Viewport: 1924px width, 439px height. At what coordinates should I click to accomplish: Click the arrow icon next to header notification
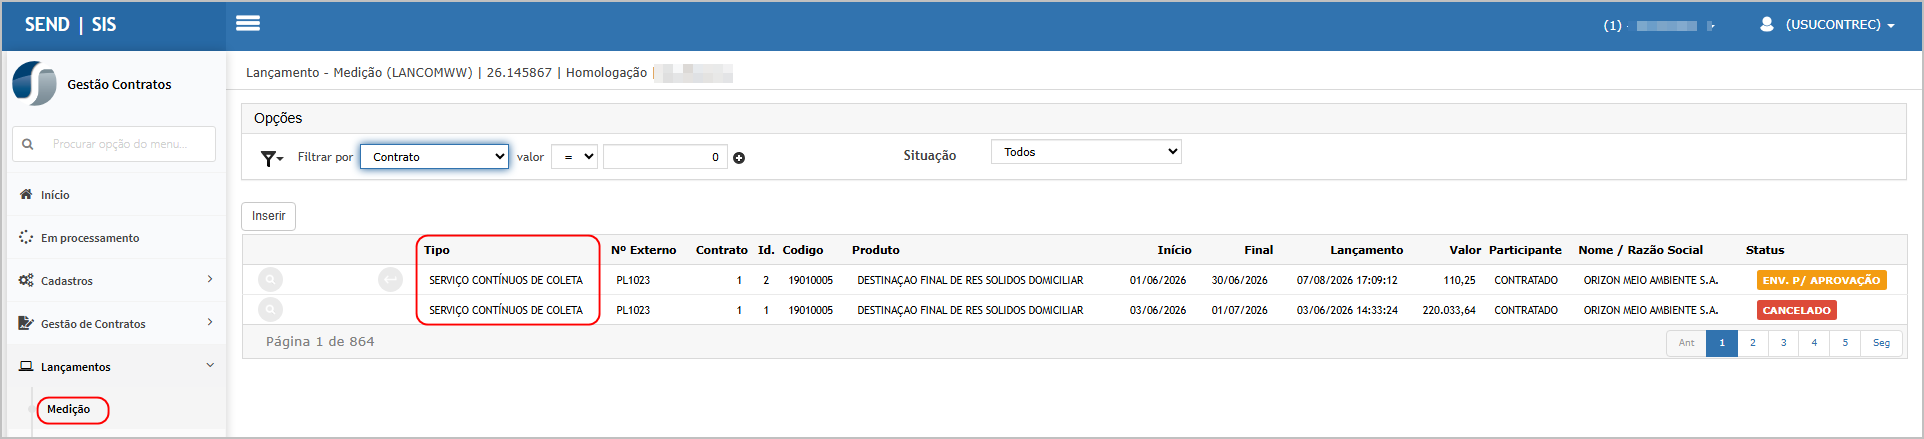1711,26
